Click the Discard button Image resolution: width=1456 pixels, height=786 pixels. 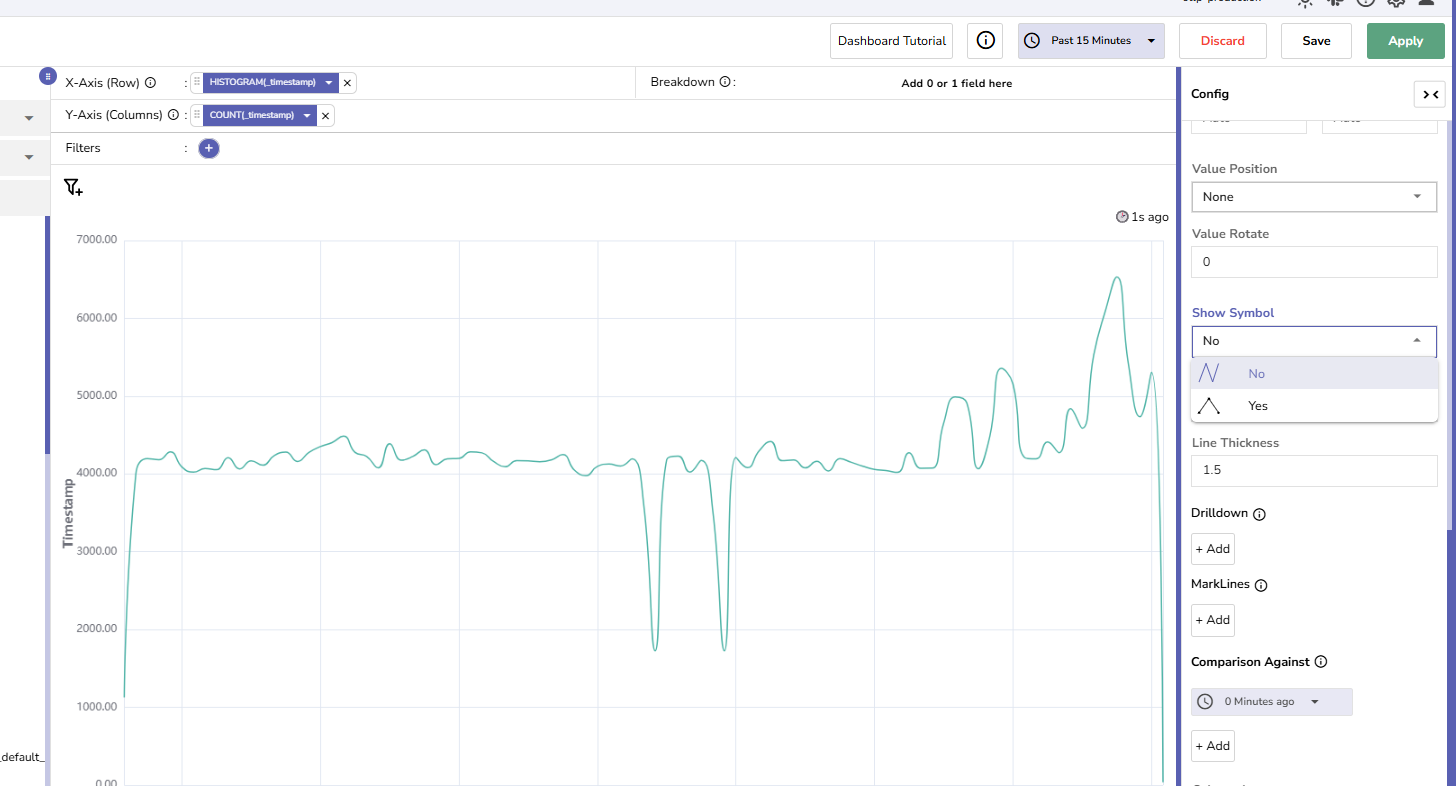pyautogui.click(x=1222, y=41)
